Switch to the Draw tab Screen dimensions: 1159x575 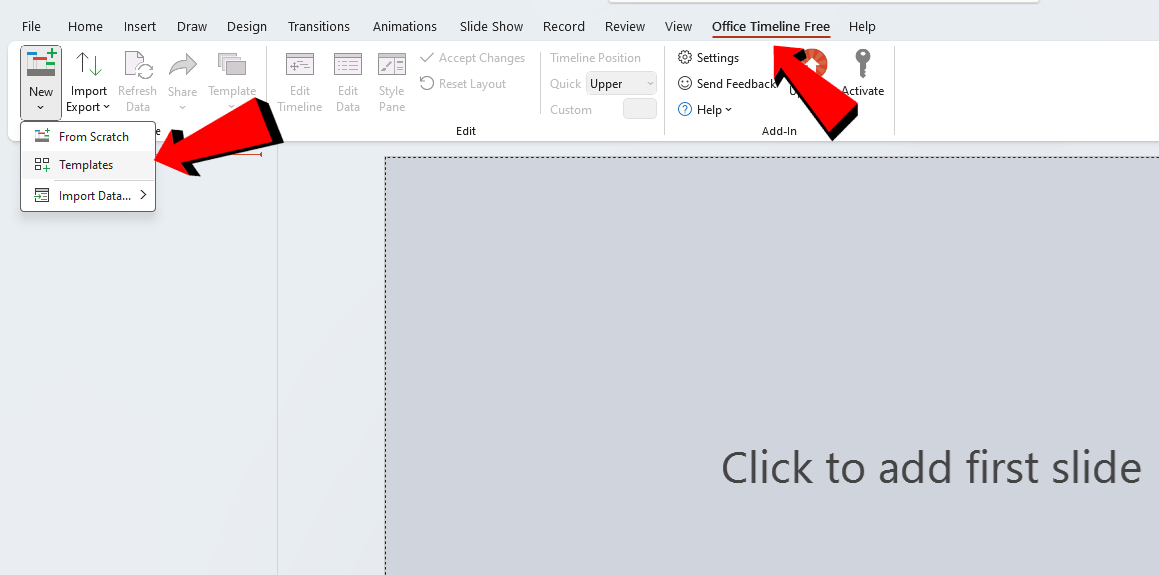coord(192,27)
